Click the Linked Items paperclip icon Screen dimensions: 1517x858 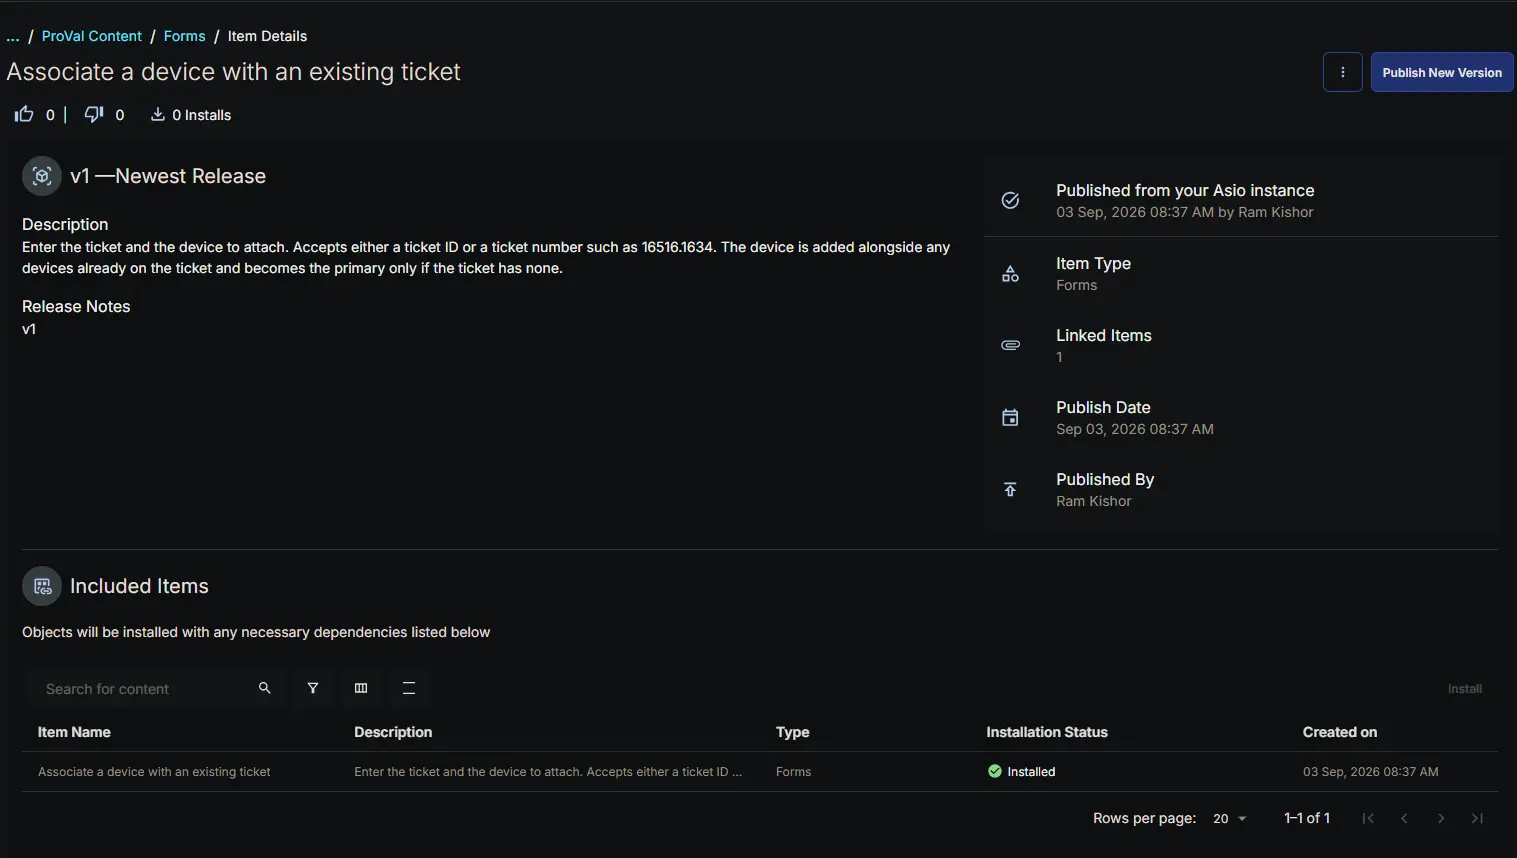click(1011, 345)
